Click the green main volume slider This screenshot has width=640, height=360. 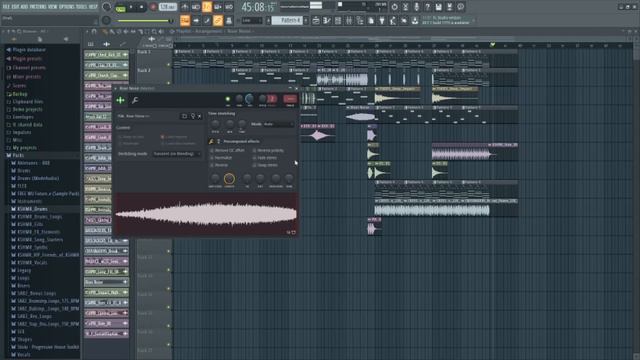(x=144, y=21)
